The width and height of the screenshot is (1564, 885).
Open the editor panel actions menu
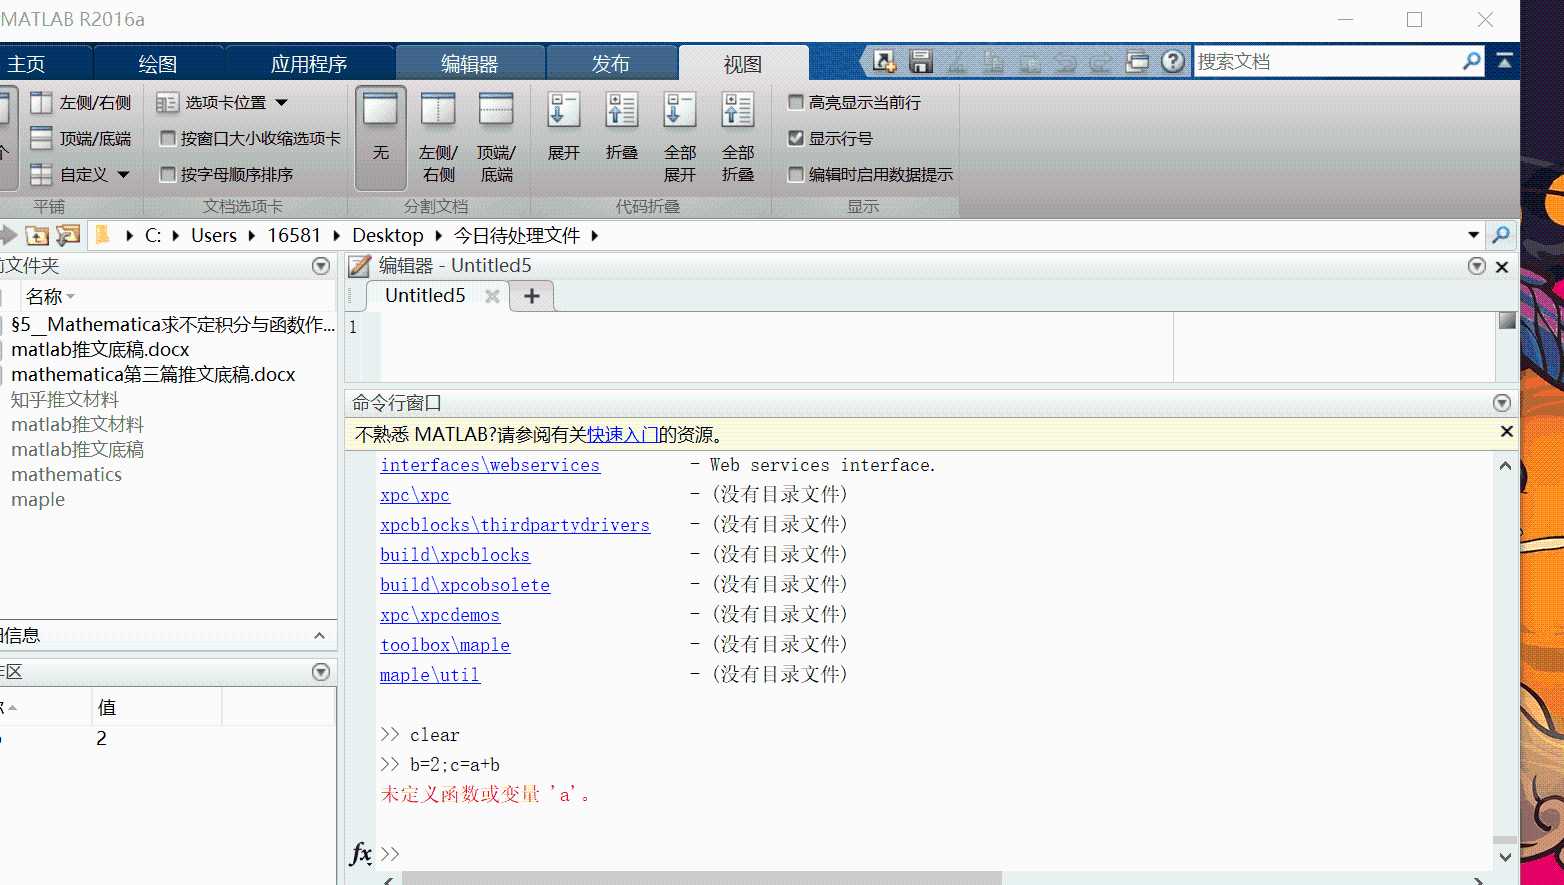click(x=1477, y=266)
